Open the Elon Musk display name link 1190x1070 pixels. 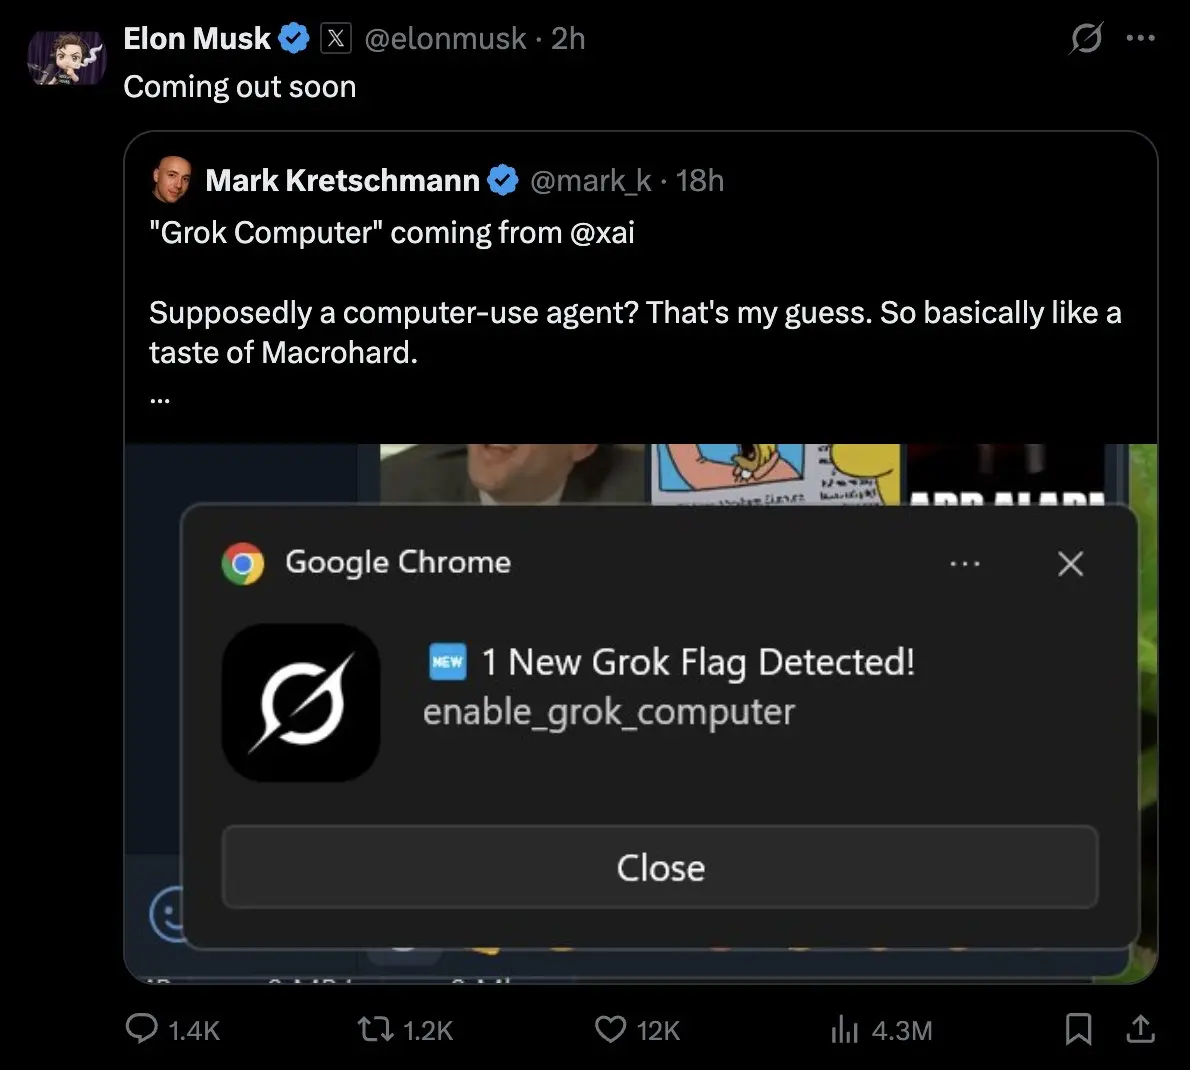pyautogui.click(x=197, y=39)
